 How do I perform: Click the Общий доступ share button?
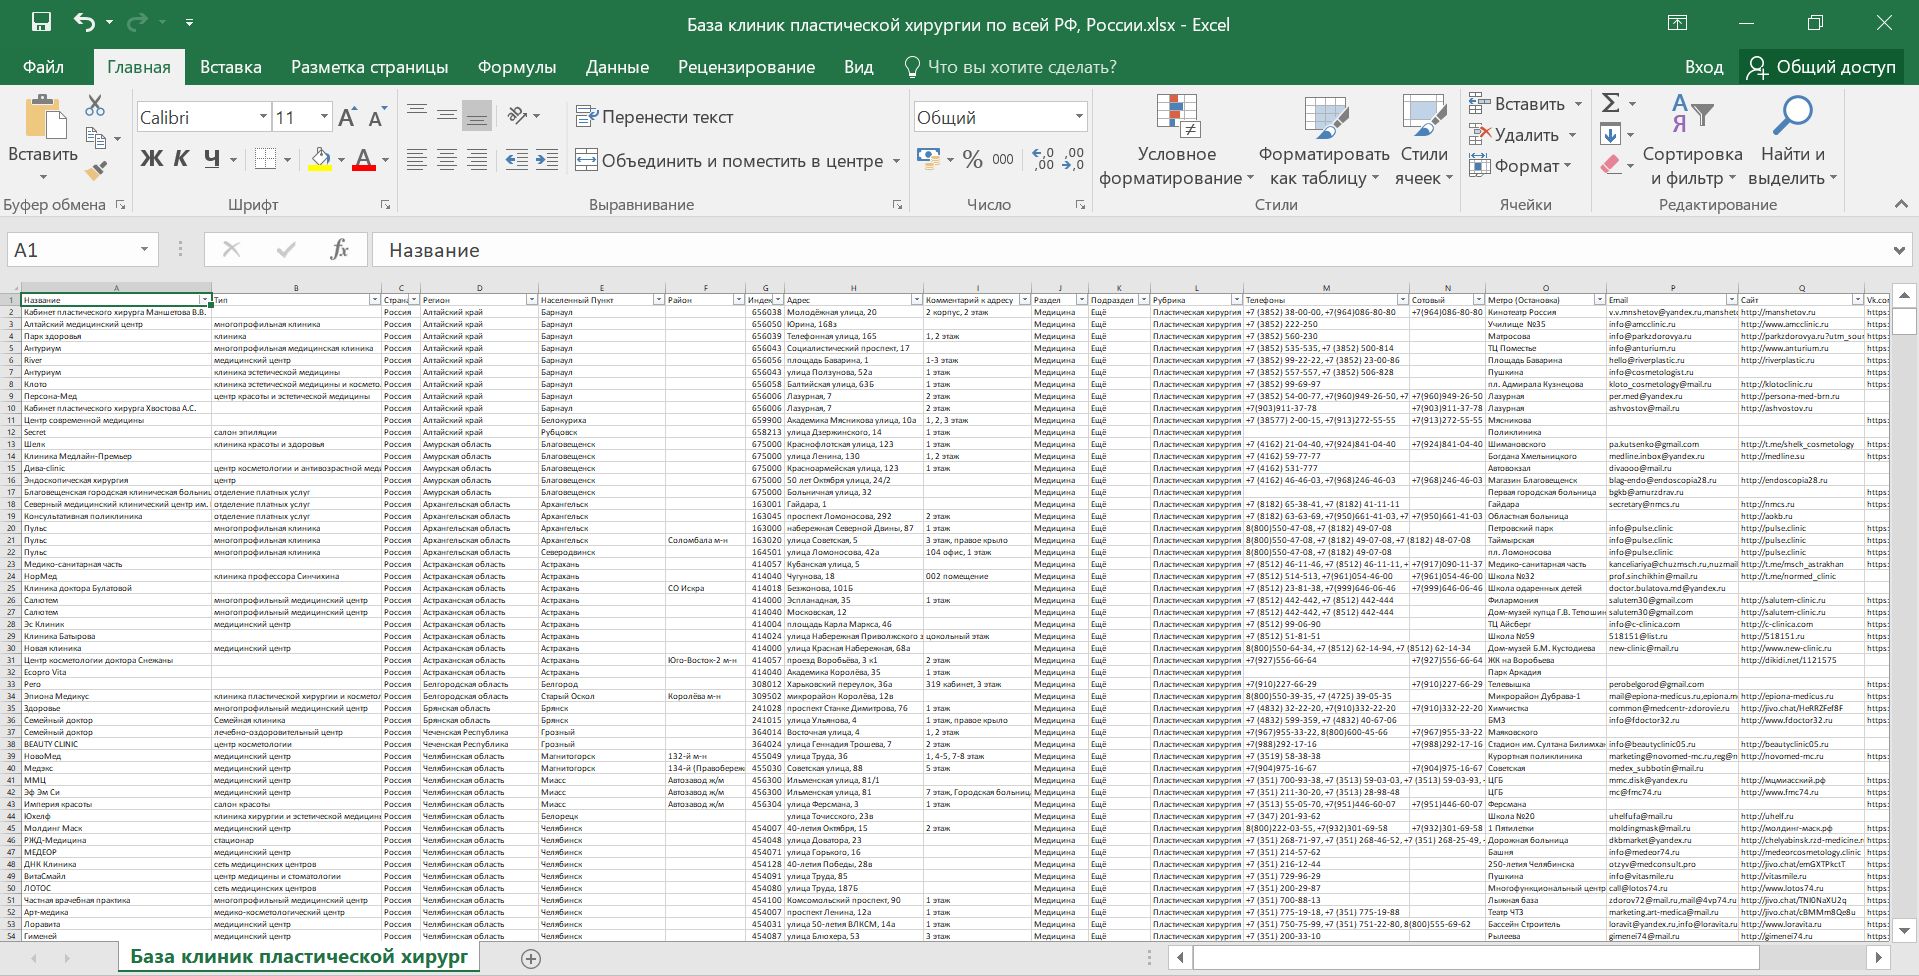(1821, 67)
